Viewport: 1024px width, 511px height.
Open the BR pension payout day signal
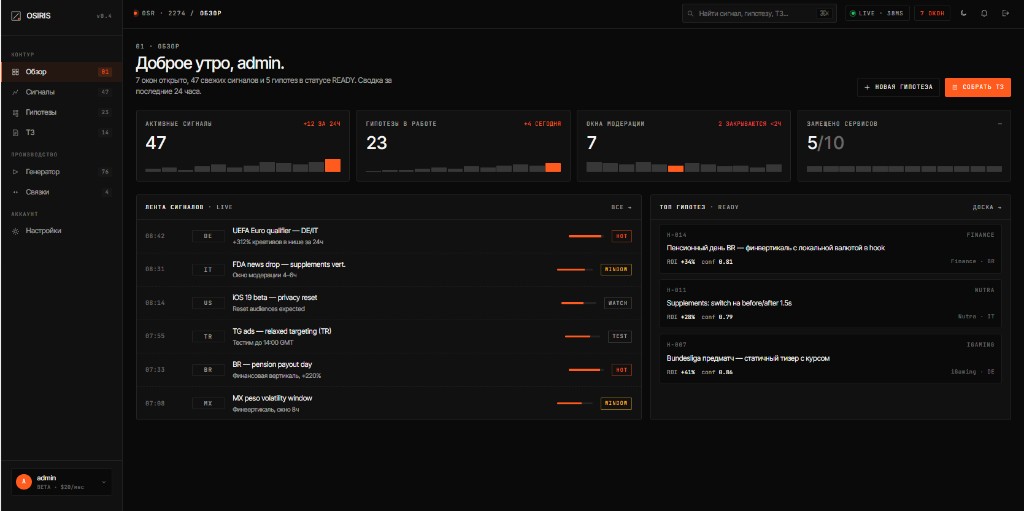pyautogui.click(x=389, y=370)
